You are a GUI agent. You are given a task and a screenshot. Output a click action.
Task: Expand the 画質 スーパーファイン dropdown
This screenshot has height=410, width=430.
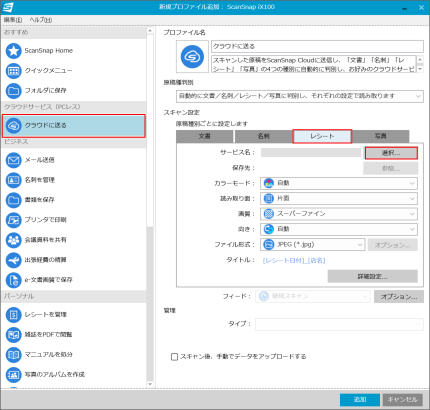(x=339, y=214)
